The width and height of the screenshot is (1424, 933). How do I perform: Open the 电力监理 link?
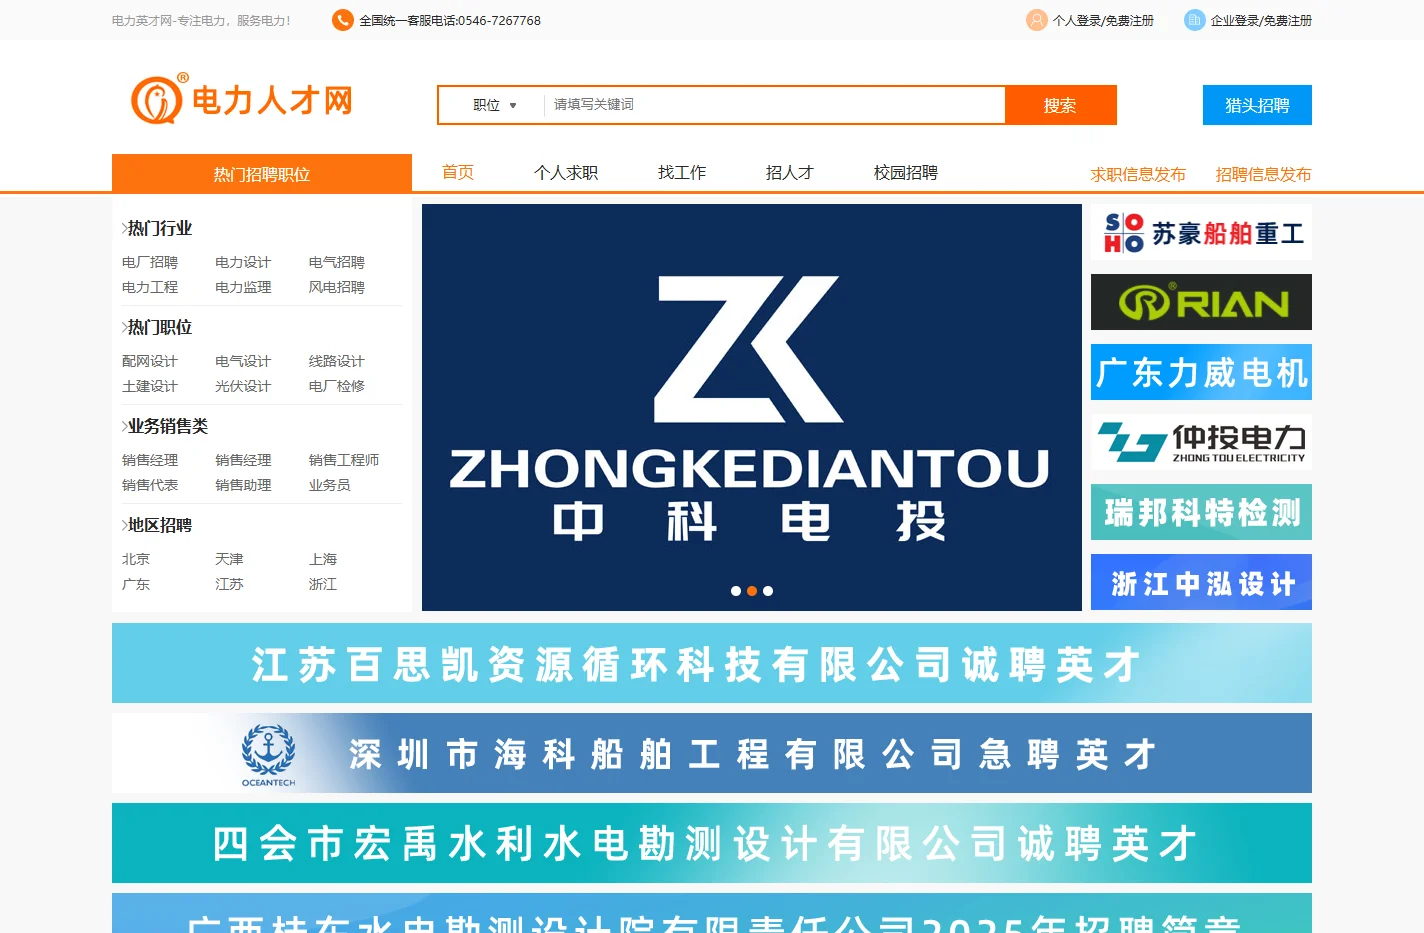pos(243,287)
